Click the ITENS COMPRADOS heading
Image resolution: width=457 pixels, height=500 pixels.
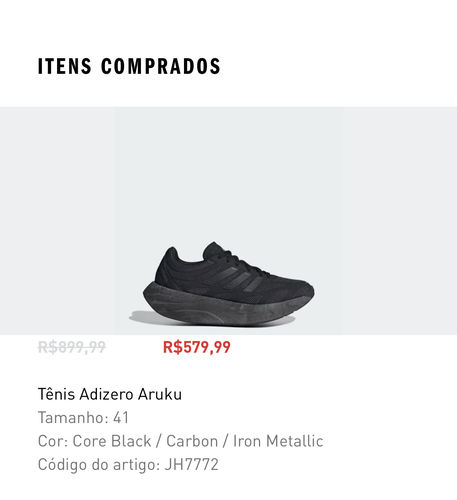pos(129,66)
